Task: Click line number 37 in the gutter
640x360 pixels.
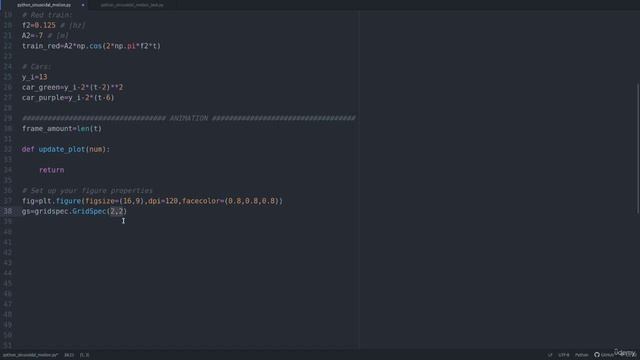Action: [x=8, y=201]
